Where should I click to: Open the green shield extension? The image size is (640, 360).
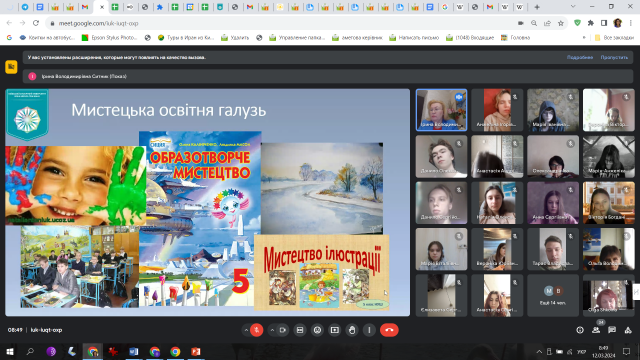[x=577, y=23]
